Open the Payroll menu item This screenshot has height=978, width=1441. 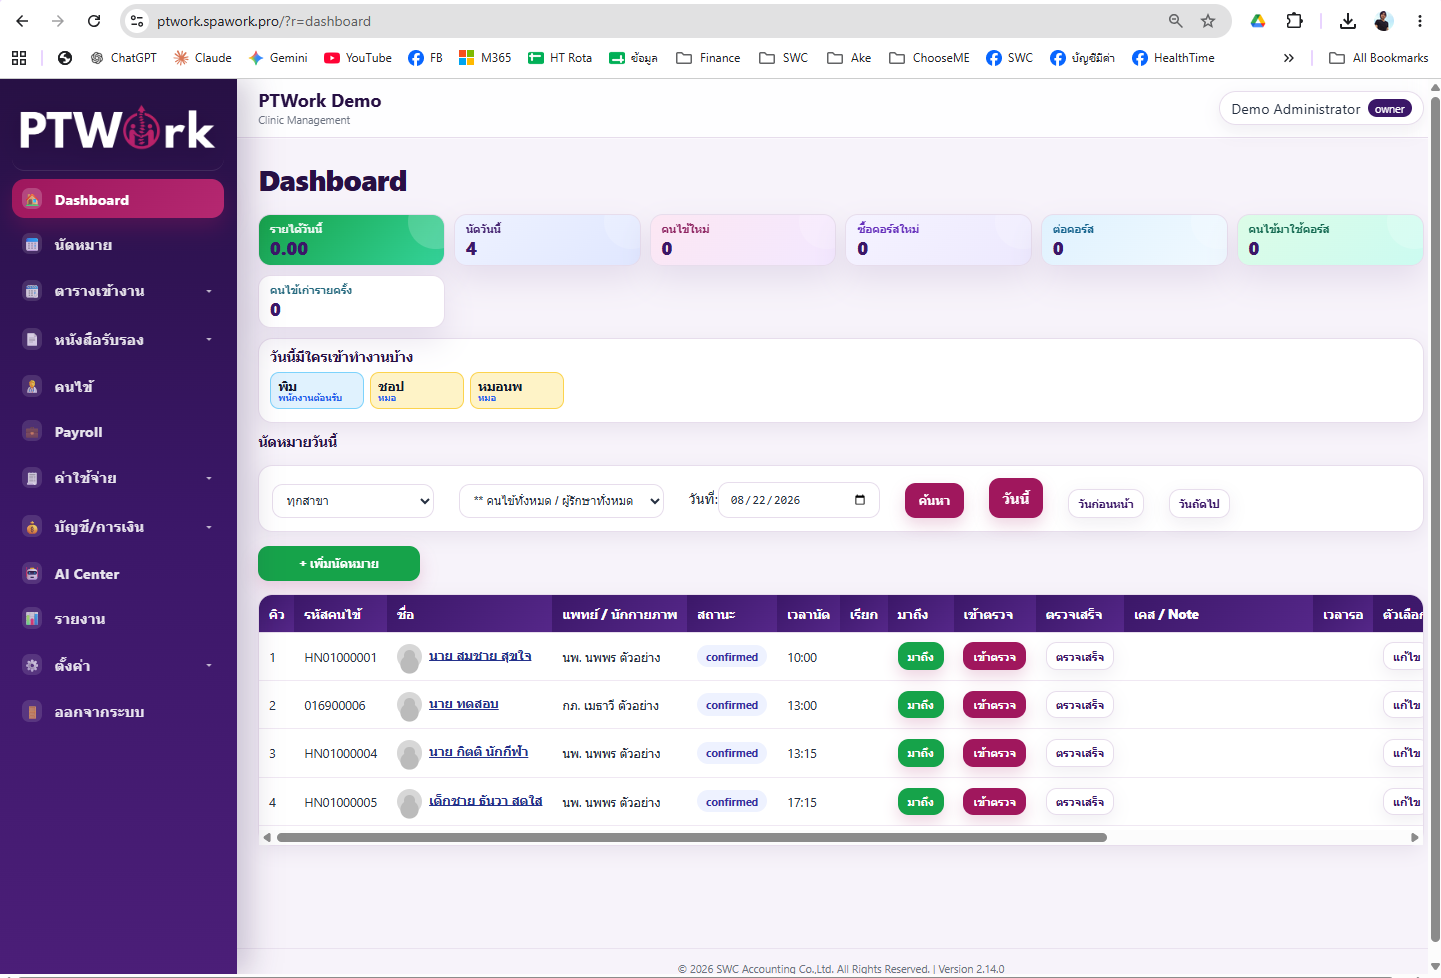coord(118,432)
